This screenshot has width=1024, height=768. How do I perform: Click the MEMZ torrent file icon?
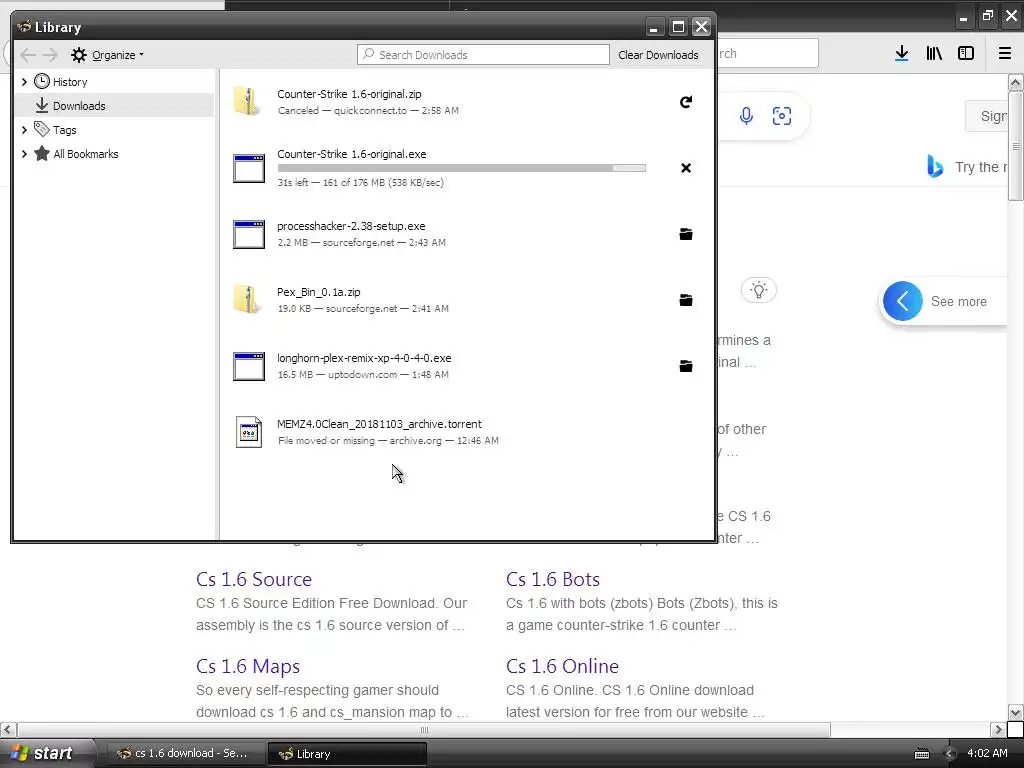tap(249, 432)
